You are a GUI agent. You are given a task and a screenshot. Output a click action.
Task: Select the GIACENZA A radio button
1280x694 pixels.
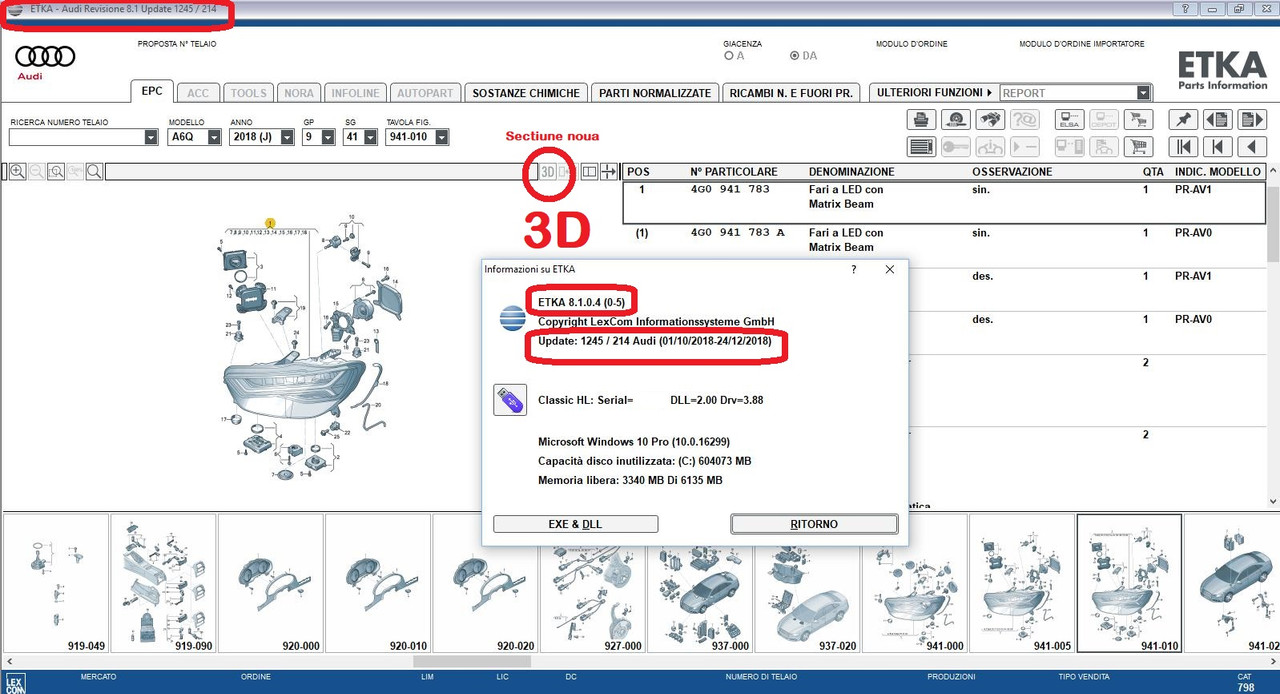tap(728, 56)
